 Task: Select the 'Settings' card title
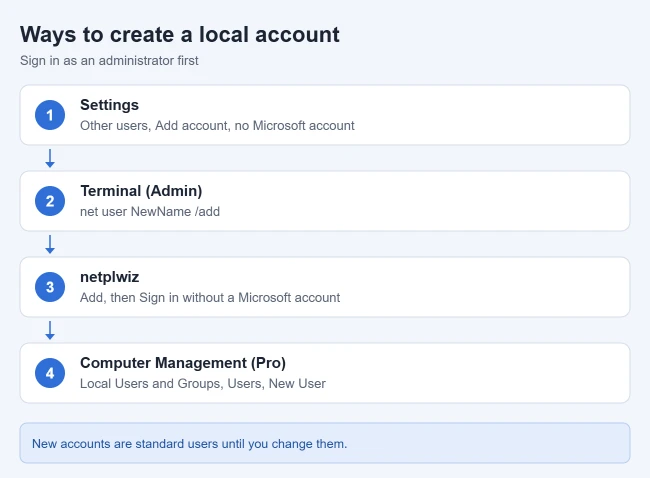[109, 105]
